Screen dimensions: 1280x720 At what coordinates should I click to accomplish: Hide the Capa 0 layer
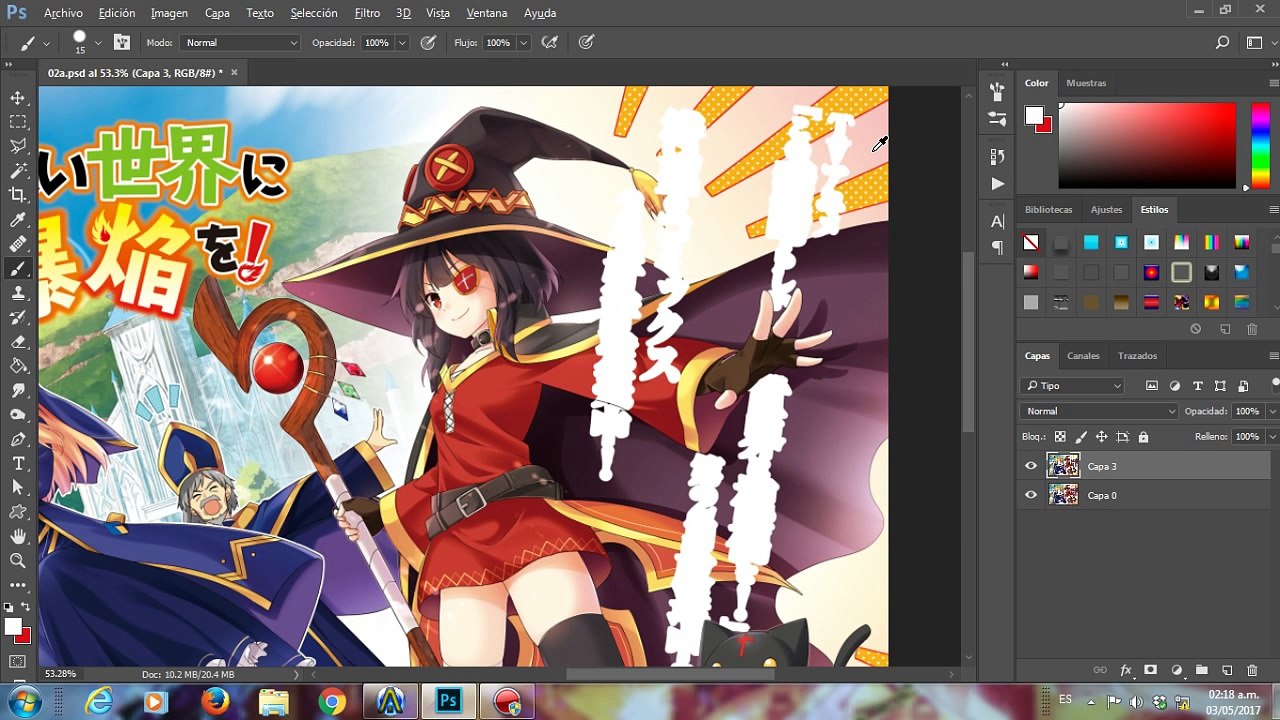click(1031, 495)
